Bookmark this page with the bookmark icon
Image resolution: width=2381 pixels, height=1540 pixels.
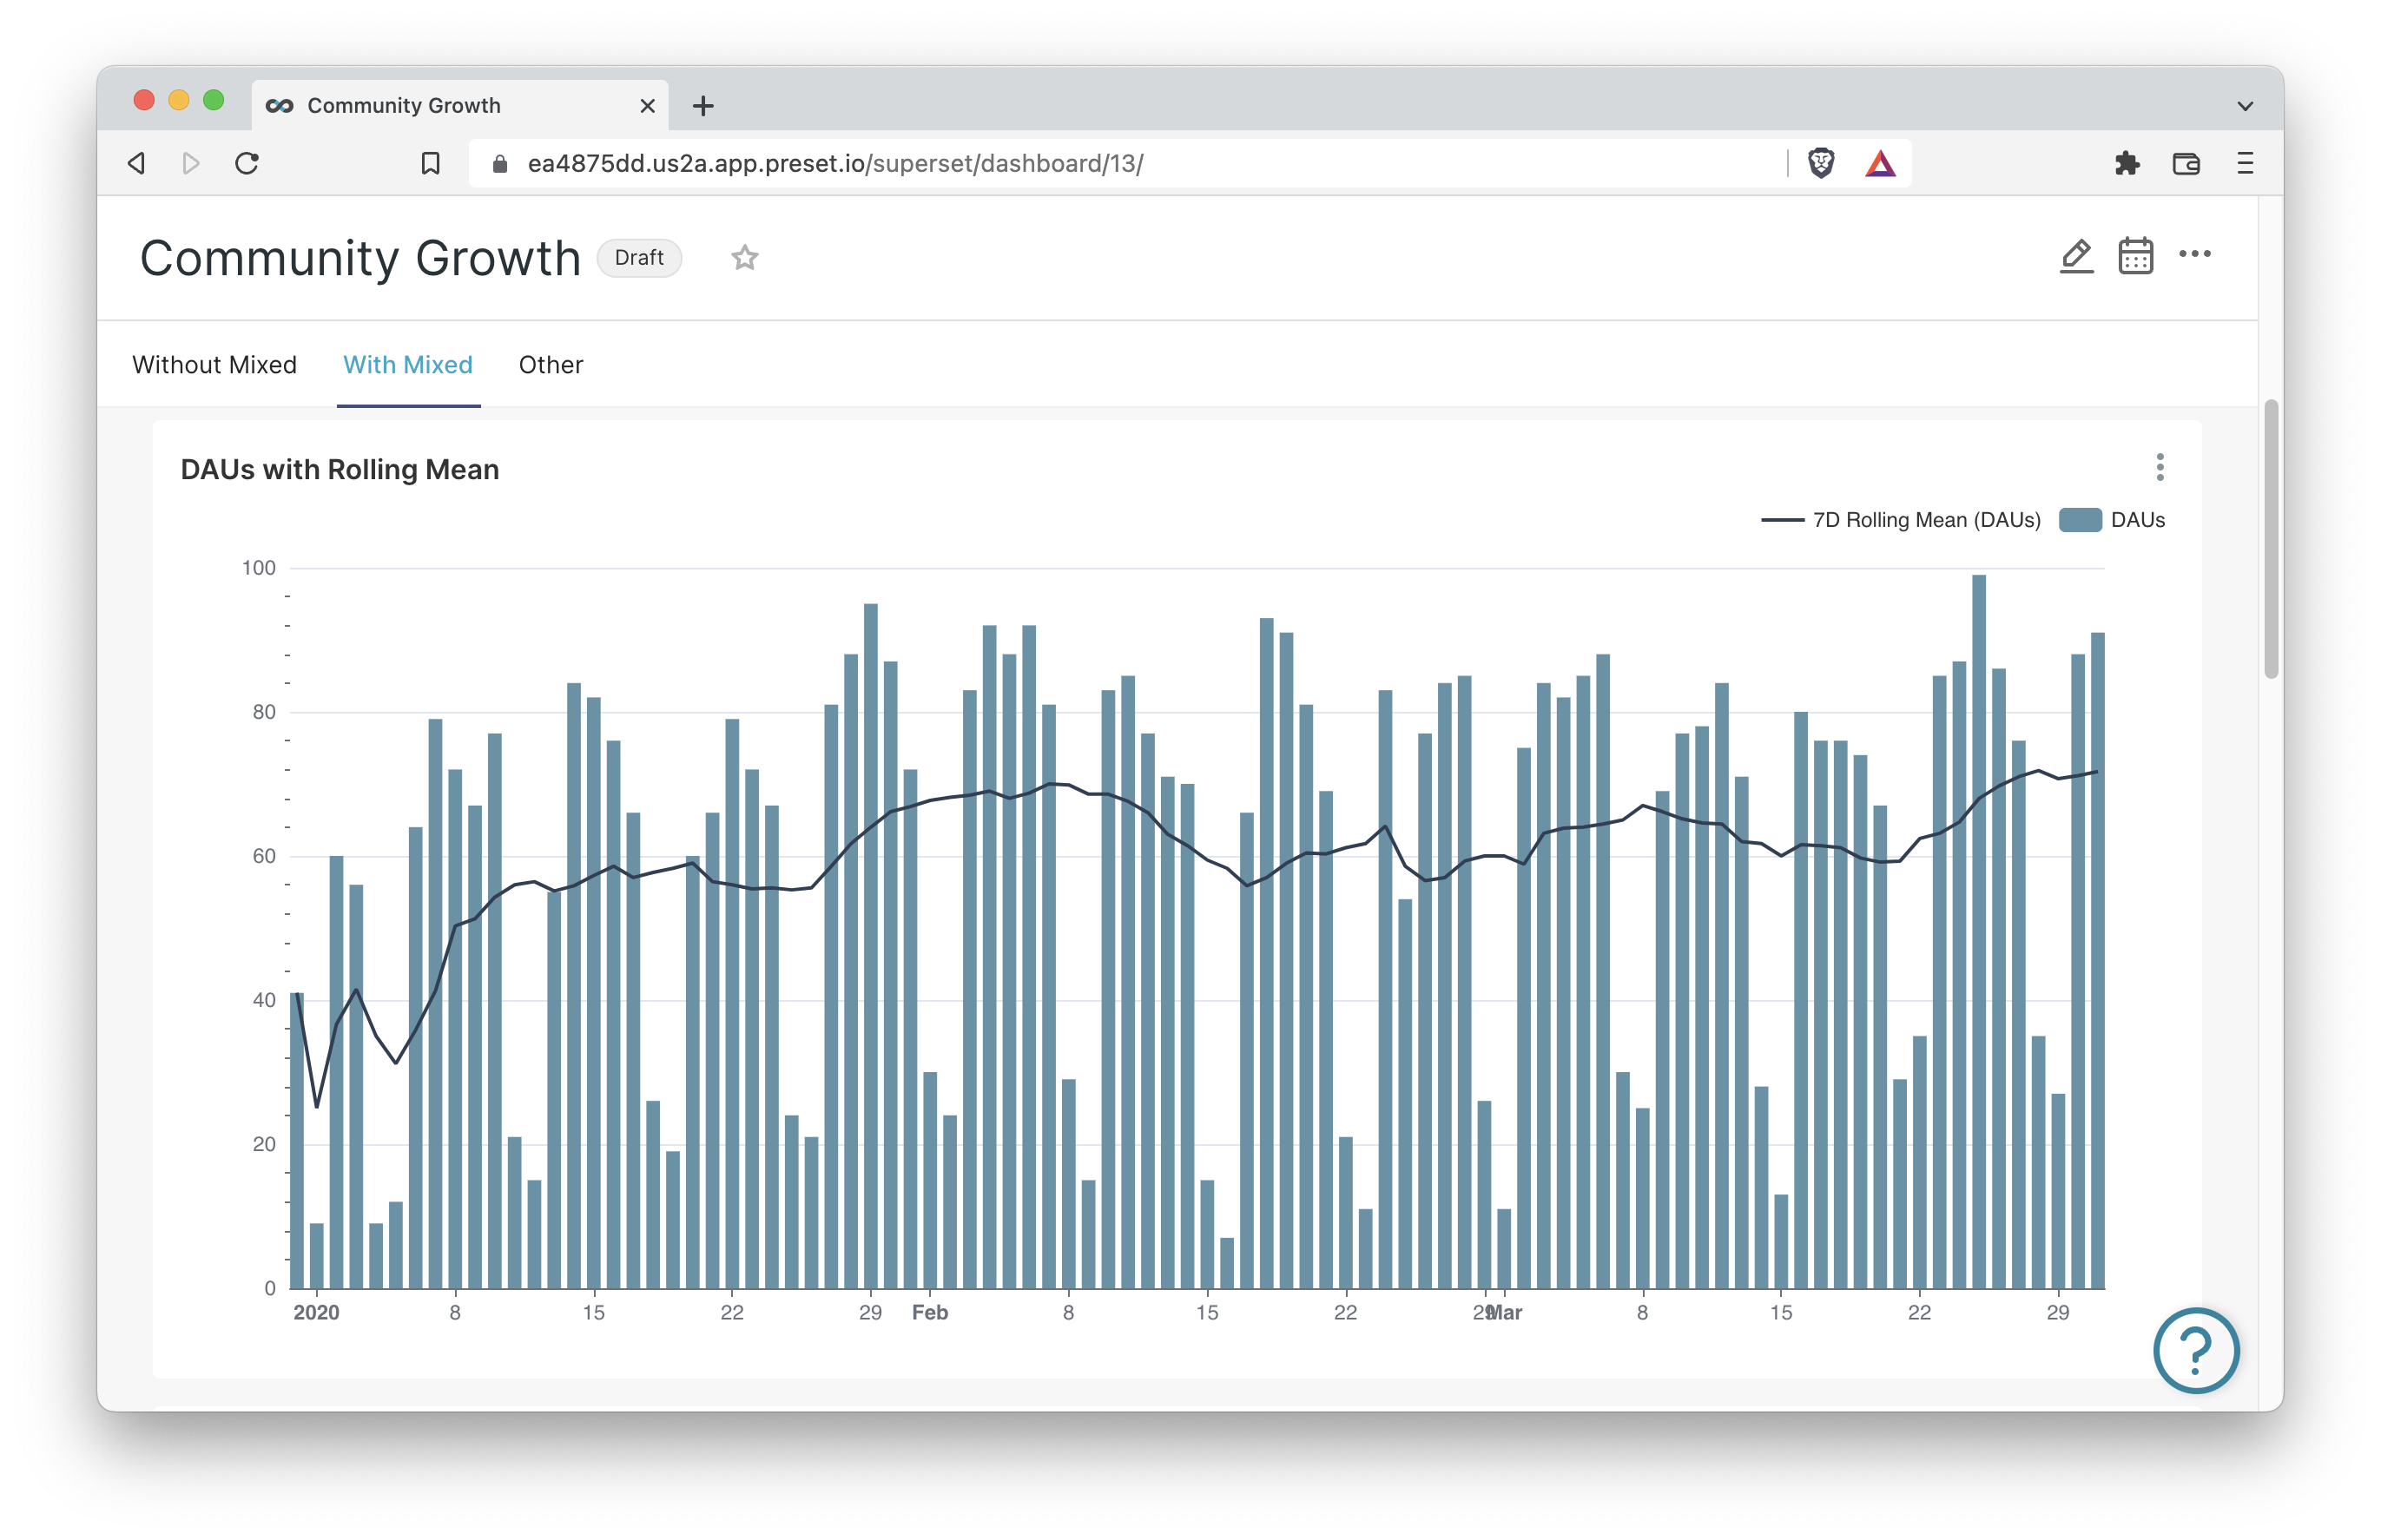tap(430, 163)
